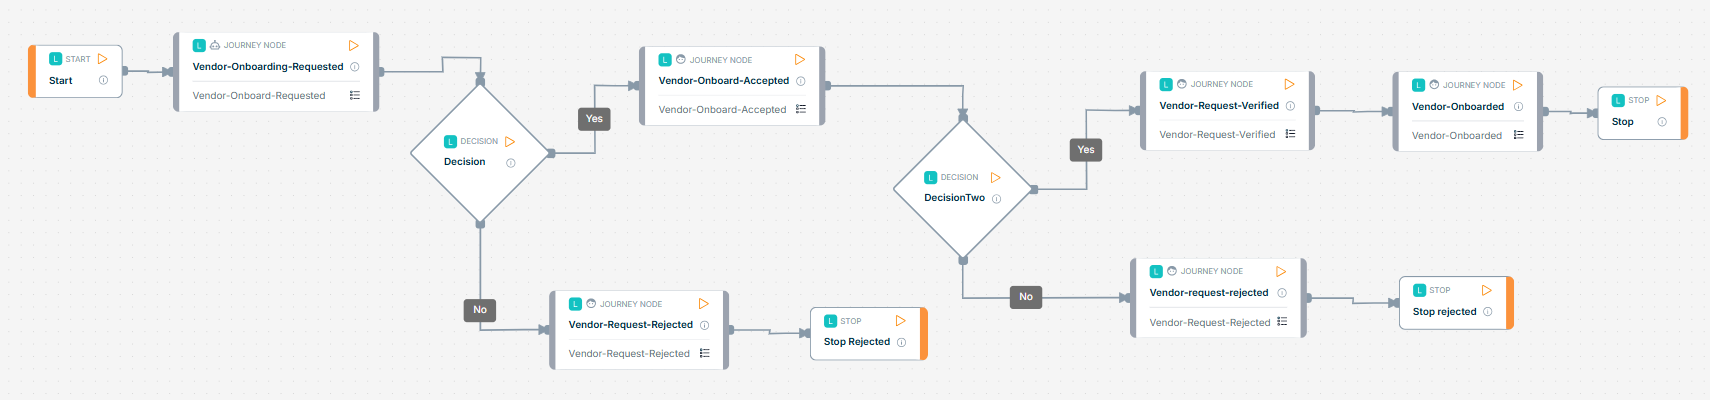This screenshot has height=400, width=1710.
Task: Click play icon on DecisionTwo diamond
Action: 995,177
